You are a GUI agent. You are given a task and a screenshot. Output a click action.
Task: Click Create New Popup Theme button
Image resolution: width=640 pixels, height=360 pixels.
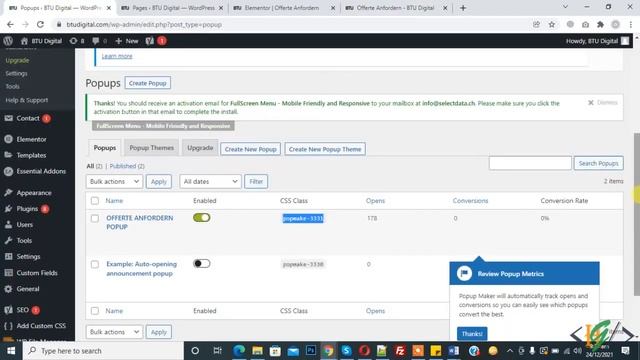325,149
